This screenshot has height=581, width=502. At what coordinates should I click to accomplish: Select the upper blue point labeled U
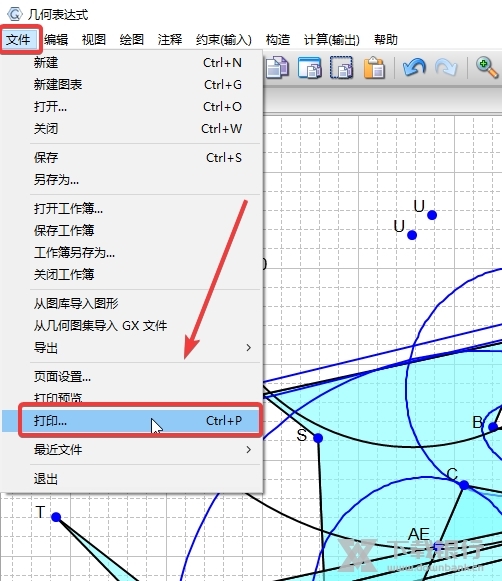tap(432, 215)
